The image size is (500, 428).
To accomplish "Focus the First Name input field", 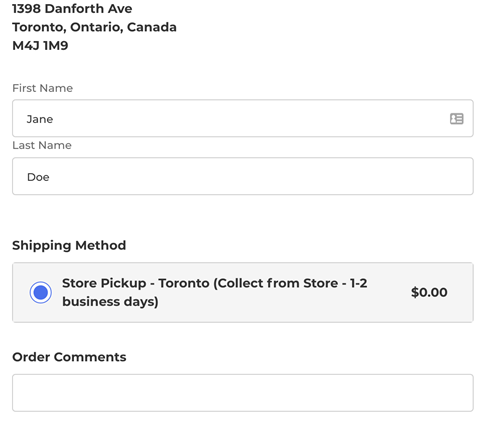I will tap(243, 118).
